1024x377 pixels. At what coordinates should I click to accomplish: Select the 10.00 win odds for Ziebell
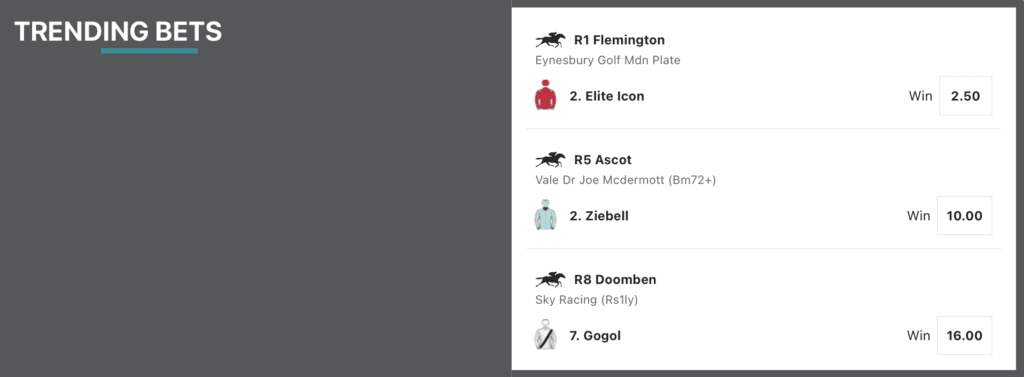click(x=965, y=216)
